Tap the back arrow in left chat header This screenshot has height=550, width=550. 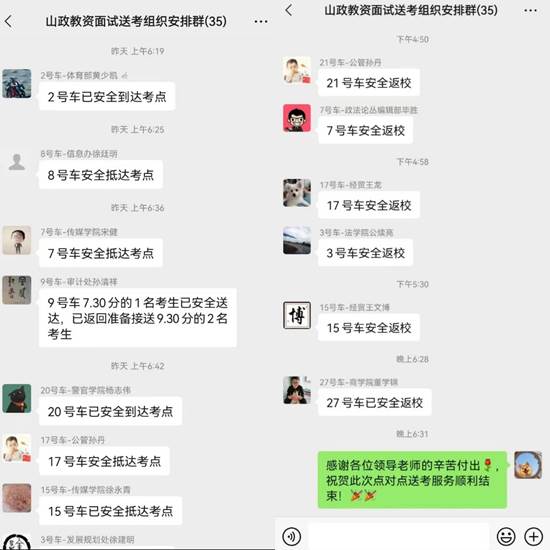point(9,21)
